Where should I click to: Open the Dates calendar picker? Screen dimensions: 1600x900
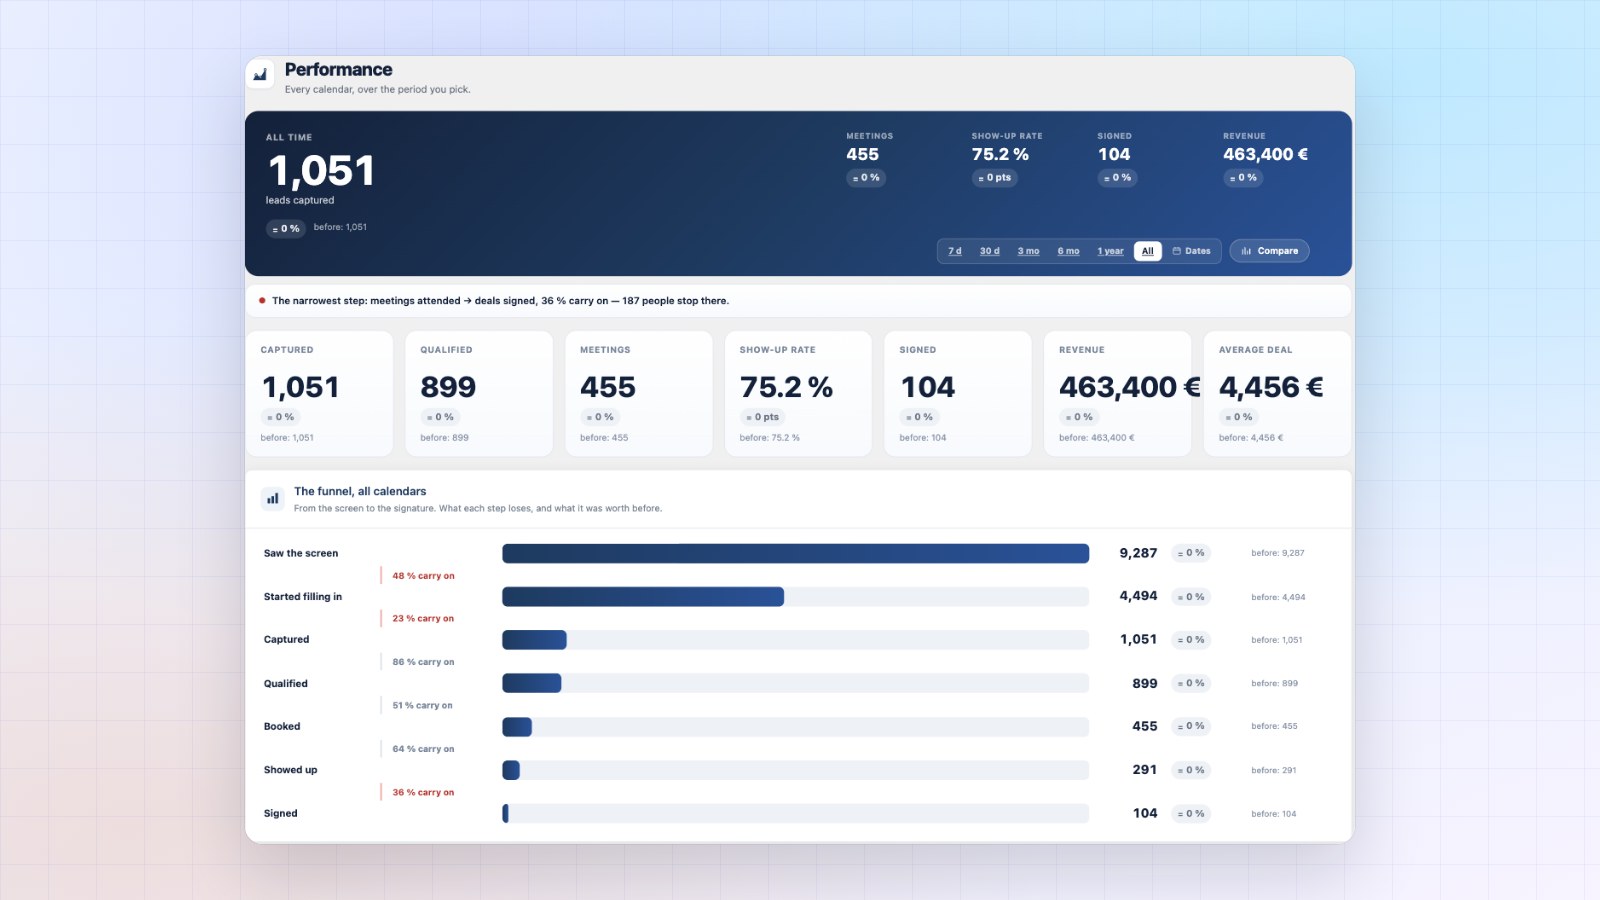click(1191, 251)
